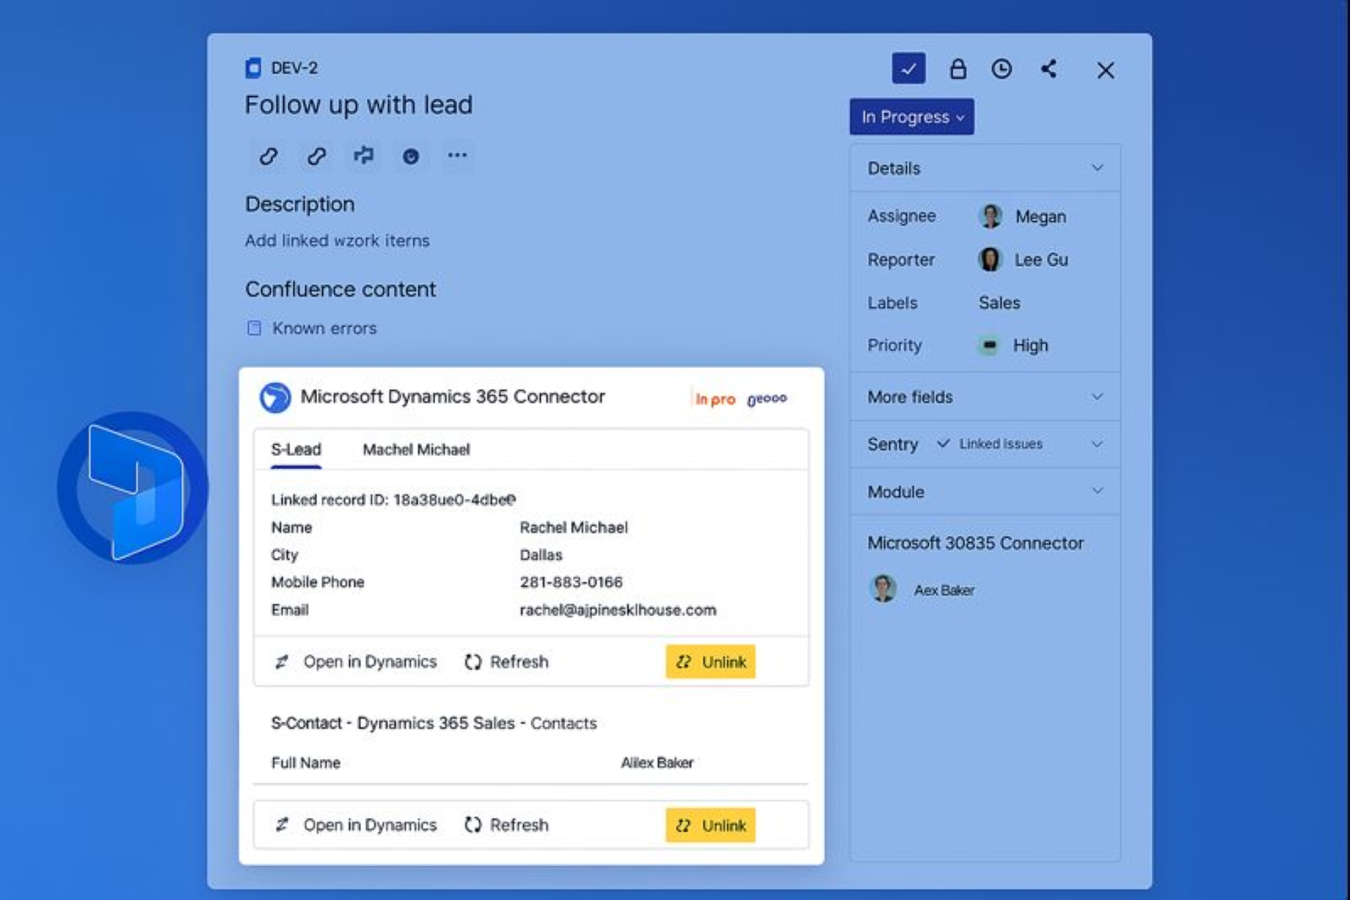Change the High priority field value
This screenshot has height=900, width=1350.
[1030, 345]
